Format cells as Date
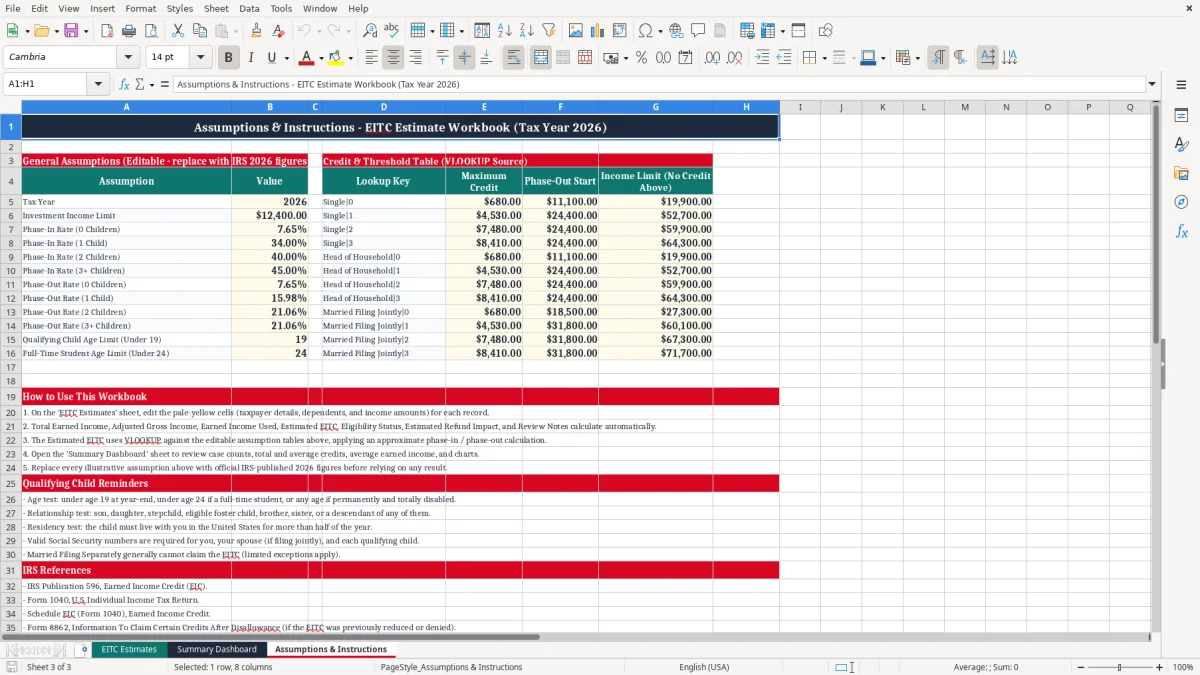 click(685, 58)
